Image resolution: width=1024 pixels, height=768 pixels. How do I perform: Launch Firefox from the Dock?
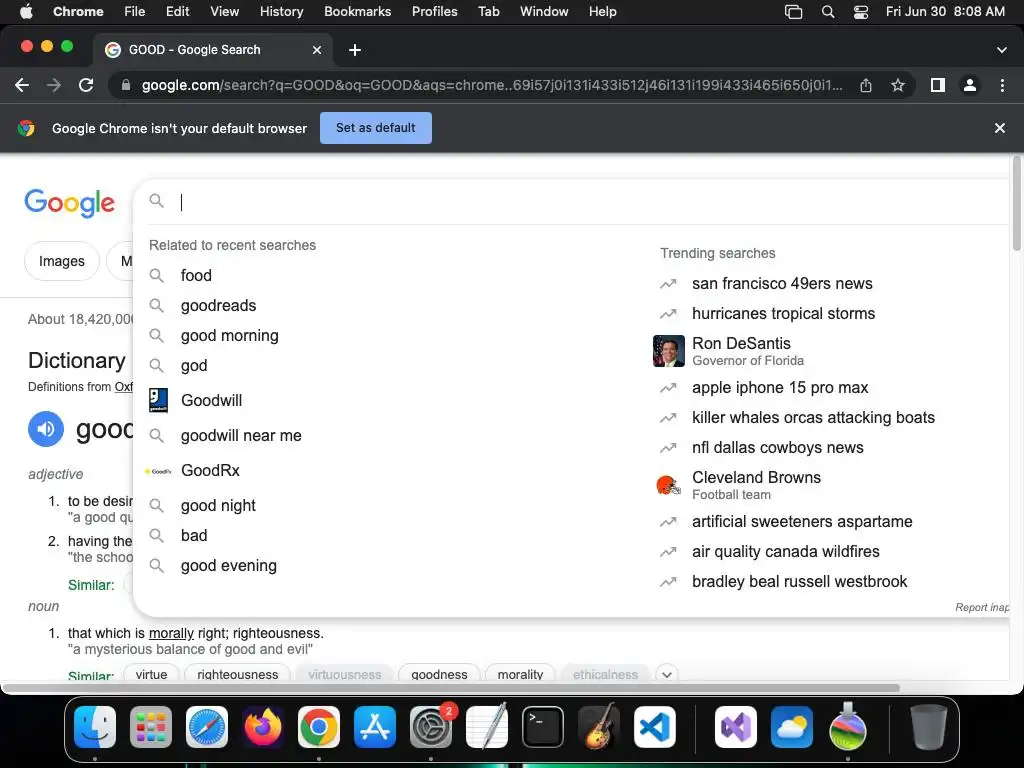tap(263, 727)
